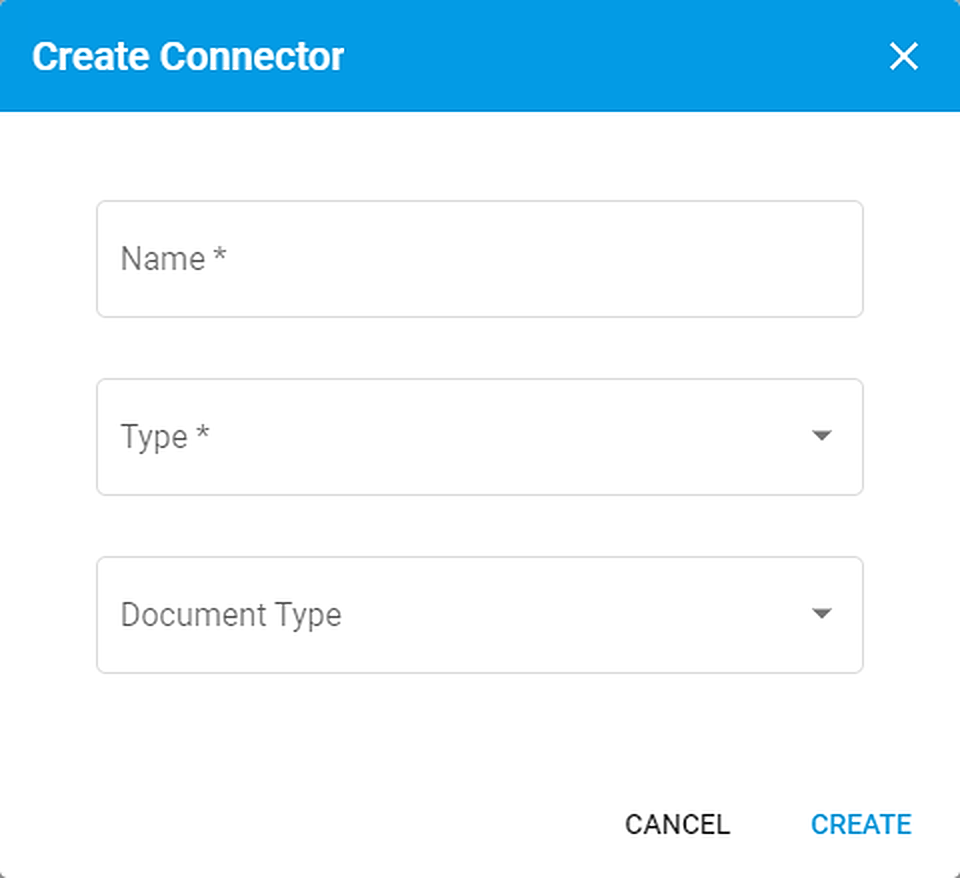Click the Document Type dropdown arrow
The width and height of the screenshot is (960, 878).
tap(820, 615)
